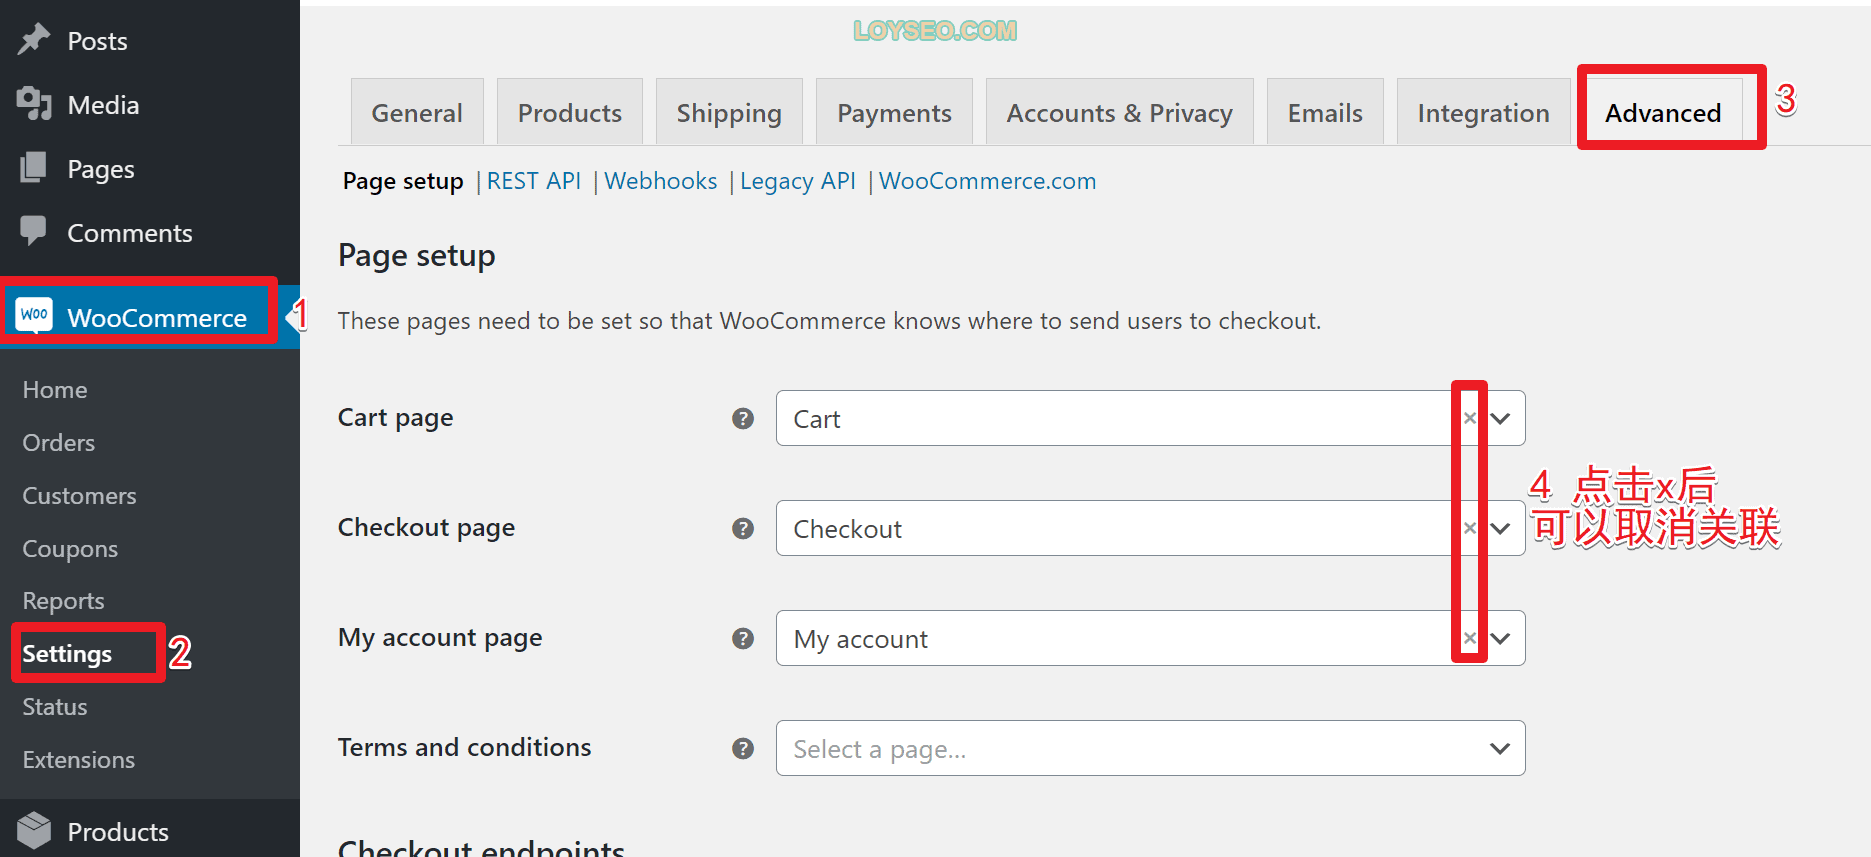
Task: Click the Pages icon in sidebar
Action: click(x=34, y=168)
